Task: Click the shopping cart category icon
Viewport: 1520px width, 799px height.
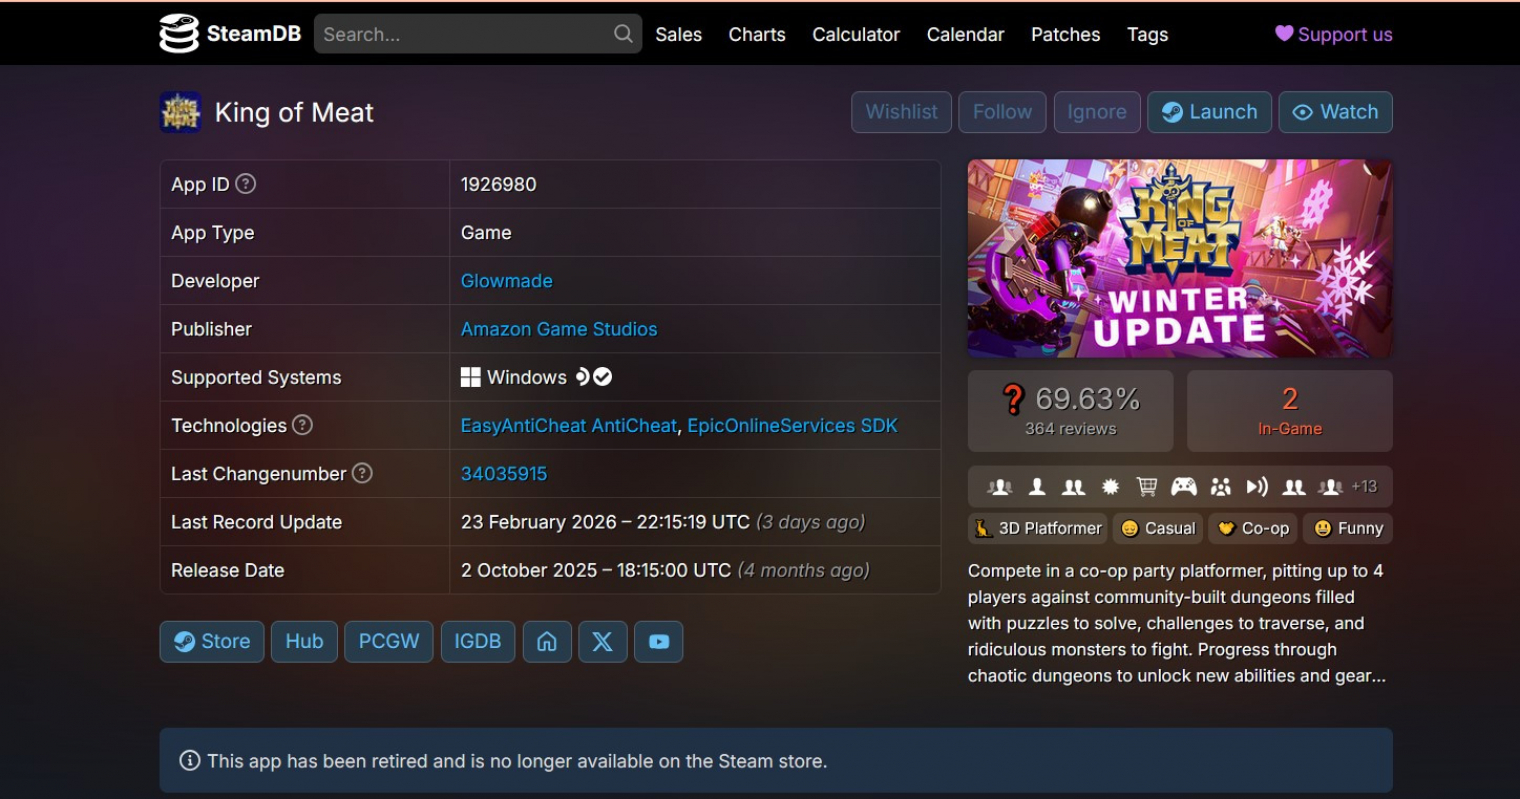Action: [1147, 487]
